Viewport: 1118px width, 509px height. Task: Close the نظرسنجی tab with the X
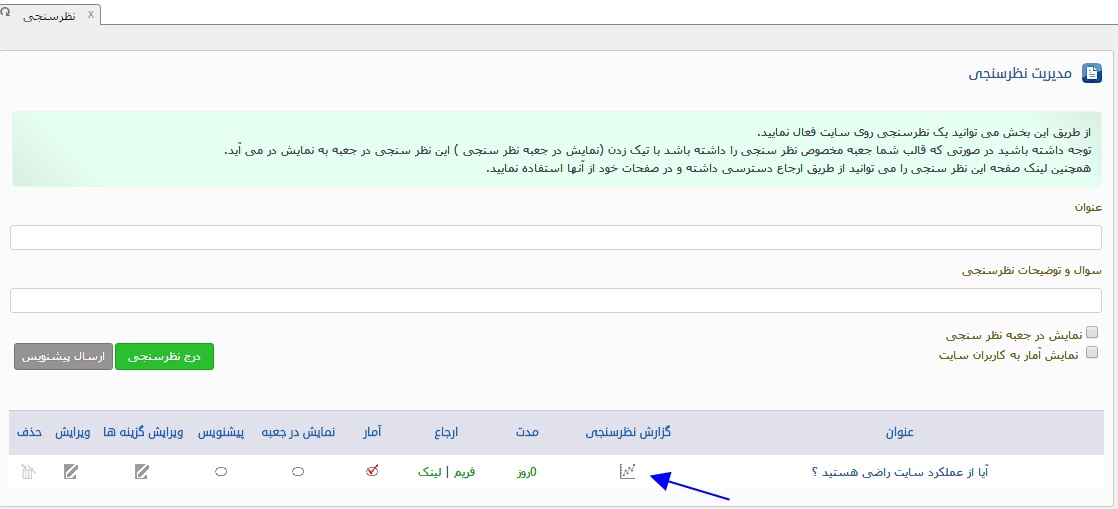click(x=92, y=14)
